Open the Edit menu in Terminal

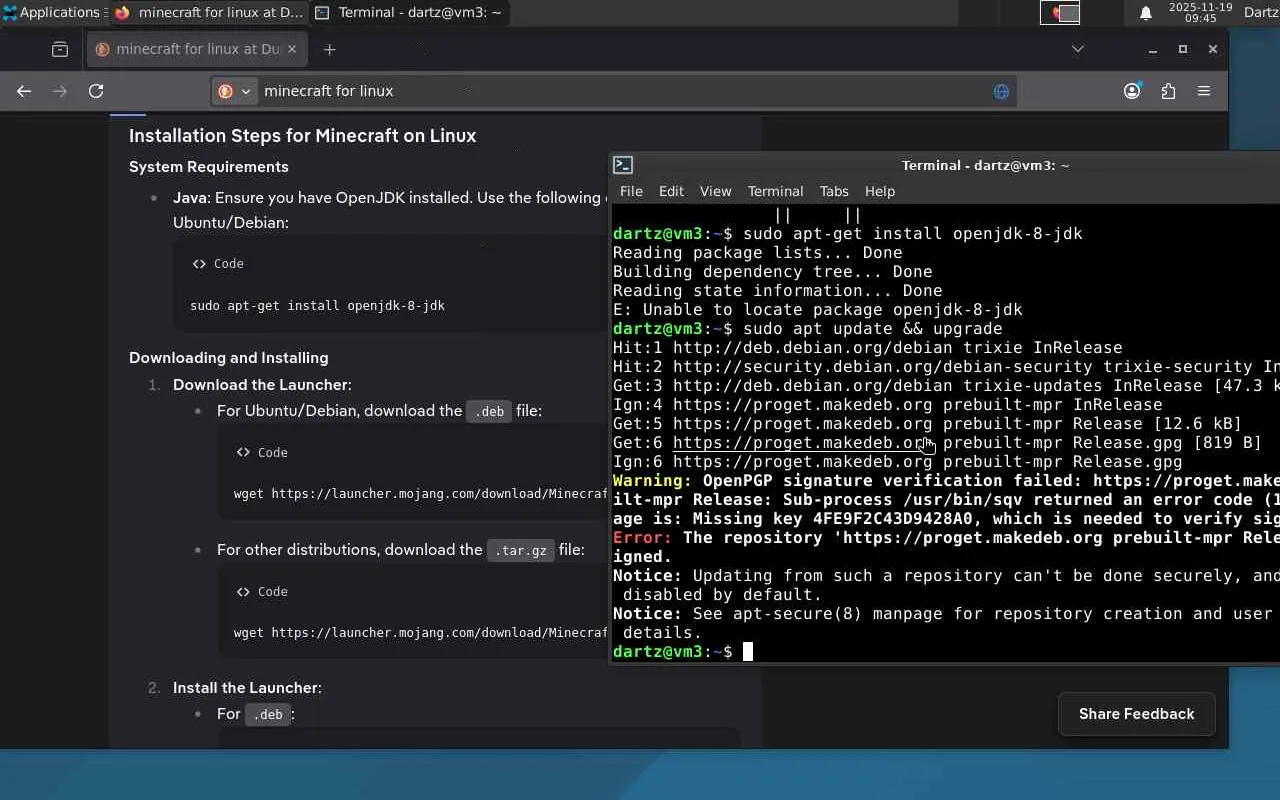pyautogui.click(x=671, y=191)
